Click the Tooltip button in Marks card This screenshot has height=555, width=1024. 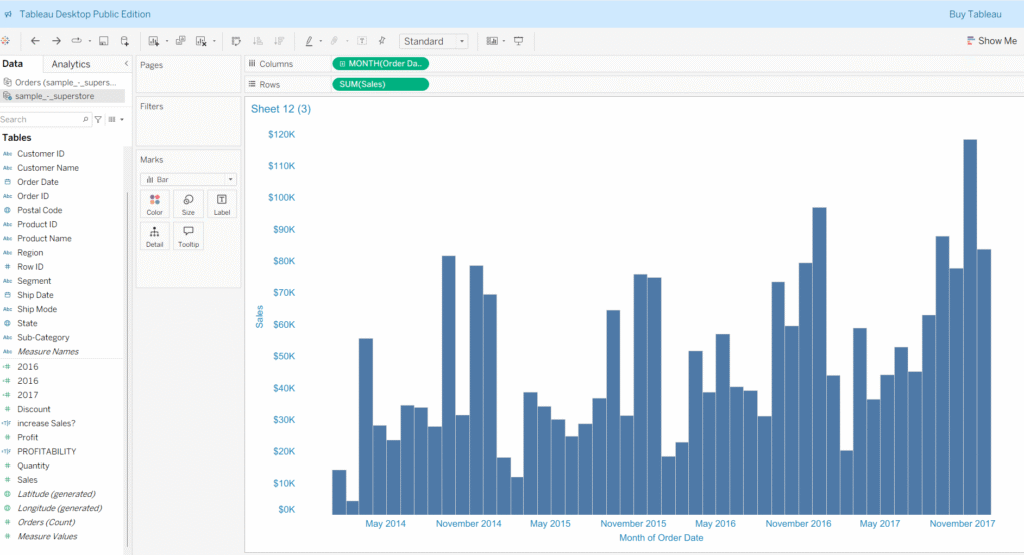(x=188, y=236)
